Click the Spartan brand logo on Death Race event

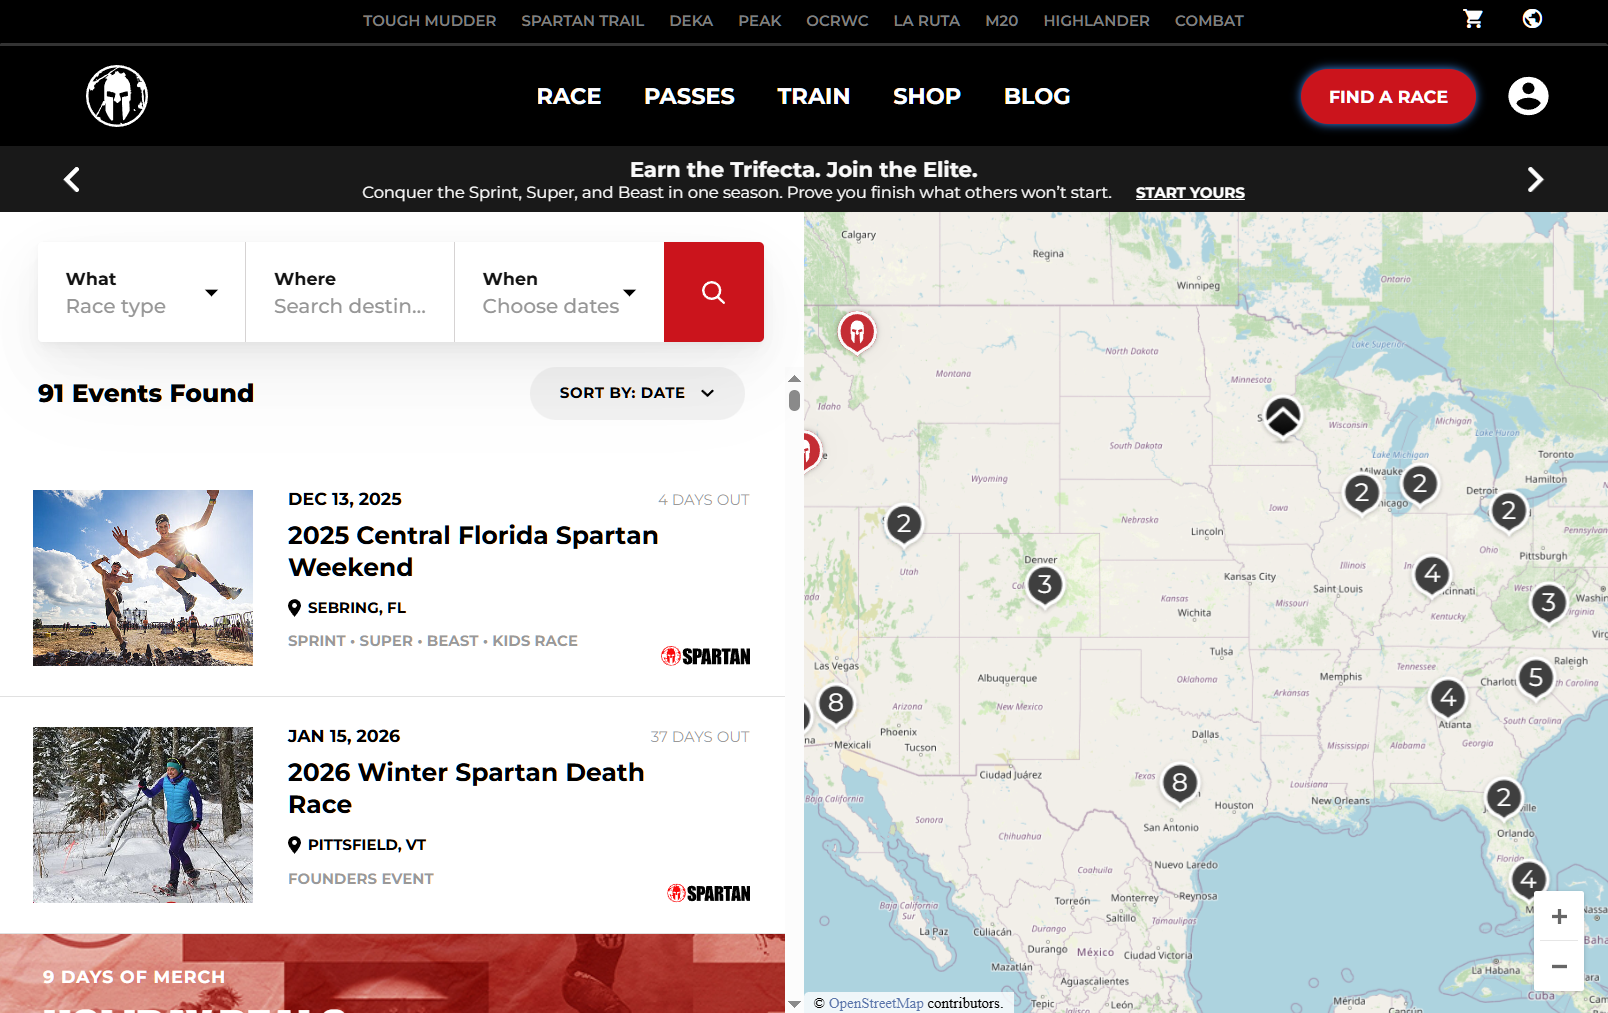point(709,893)
